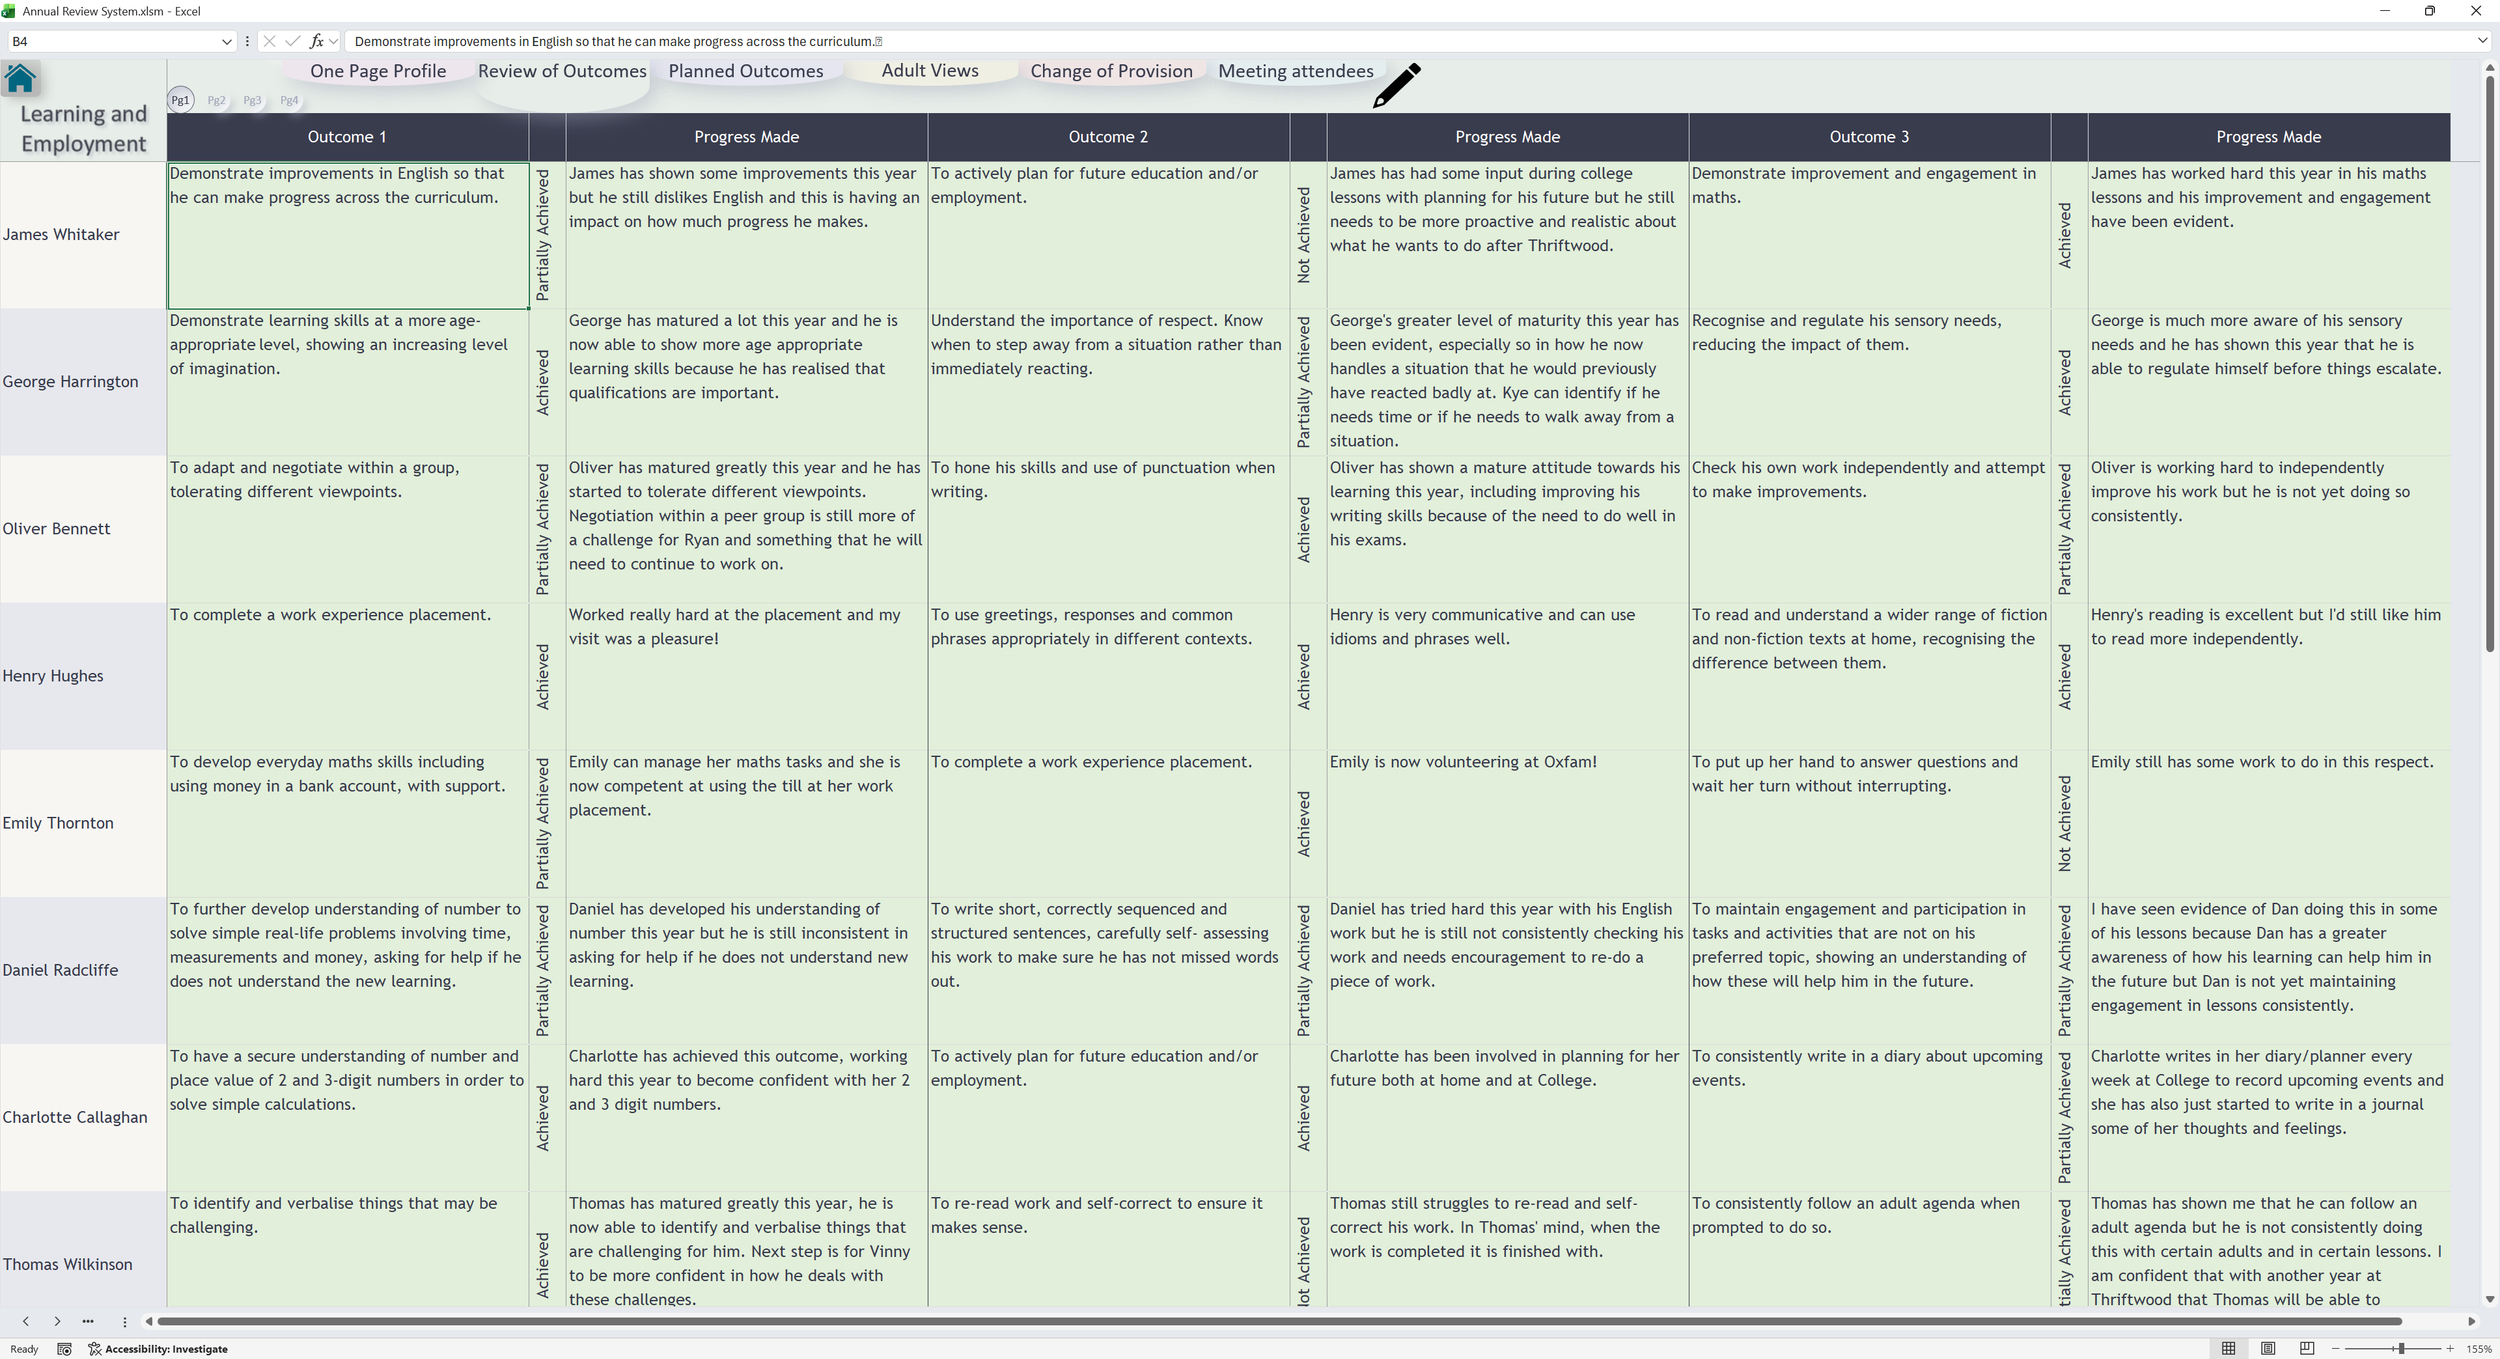Click horizontal scroll left arrow
The image size is (2500, 1359).
point(149,1321)
